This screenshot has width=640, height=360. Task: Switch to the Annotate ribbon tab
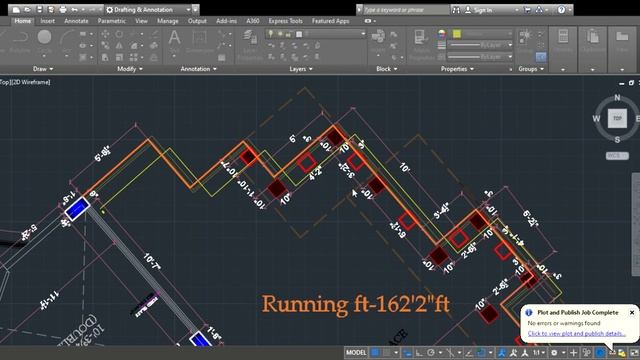click(x=76, y=21)
